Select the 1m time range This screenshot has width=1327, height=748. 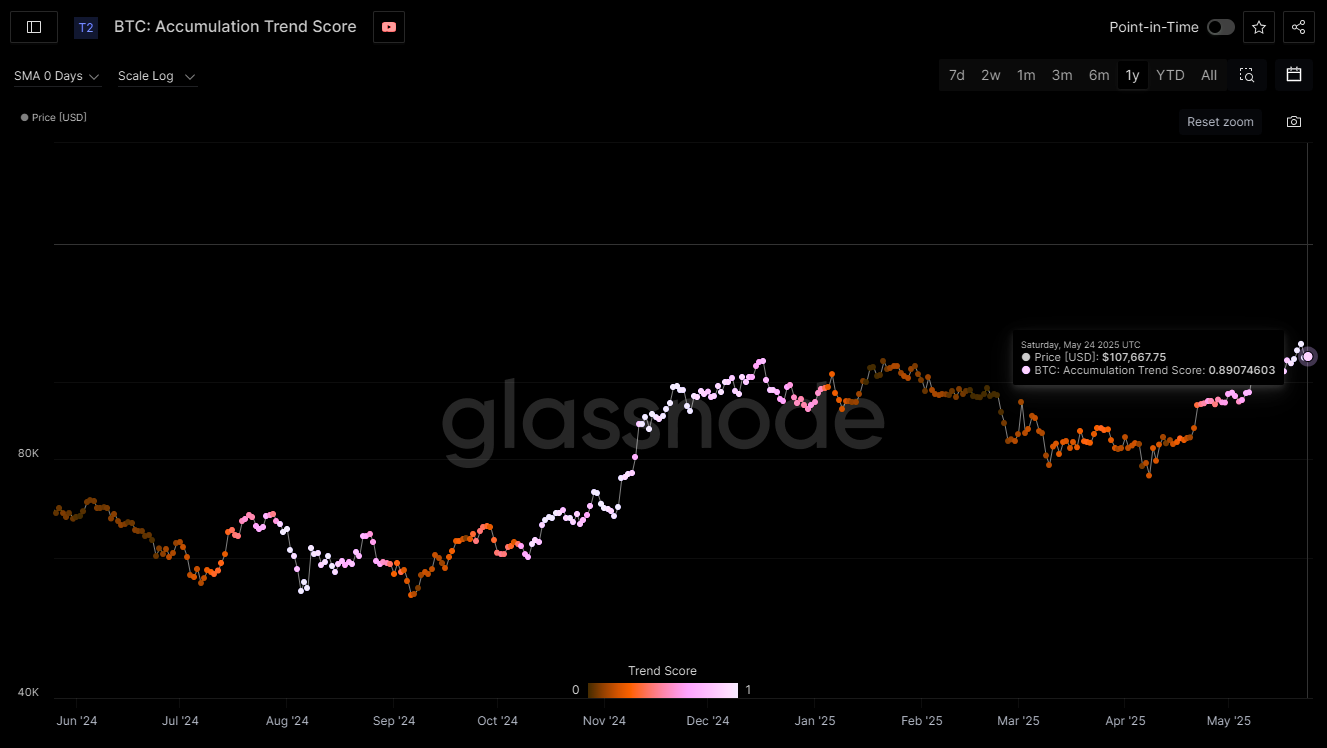(1026, 75)
